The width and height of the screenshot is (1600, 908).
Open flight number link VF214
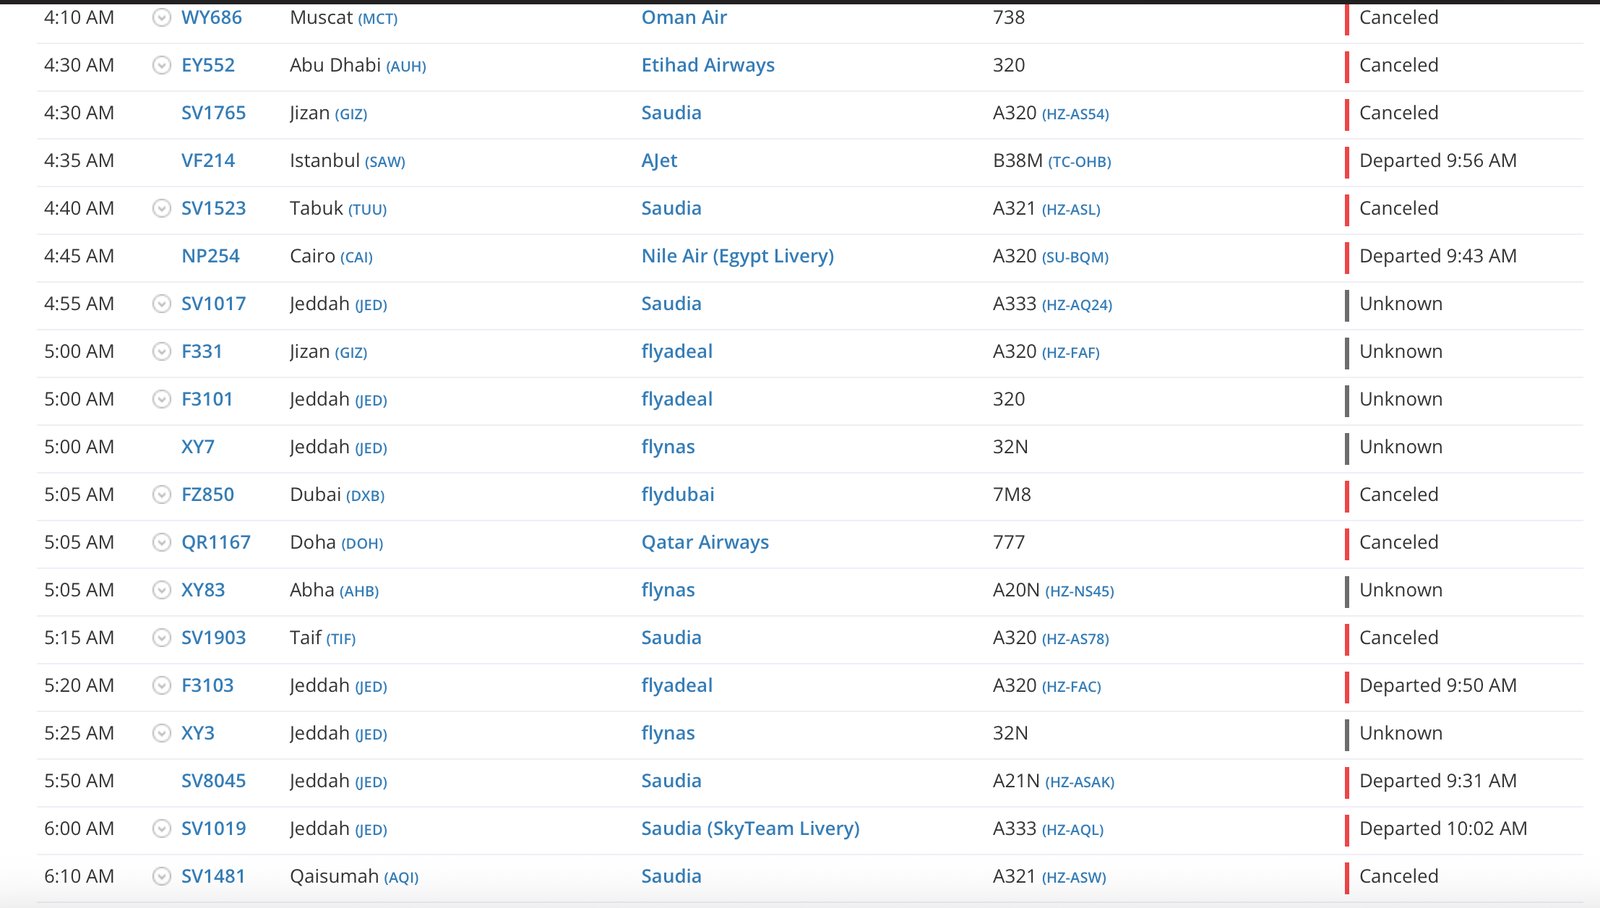click(208, 161)
